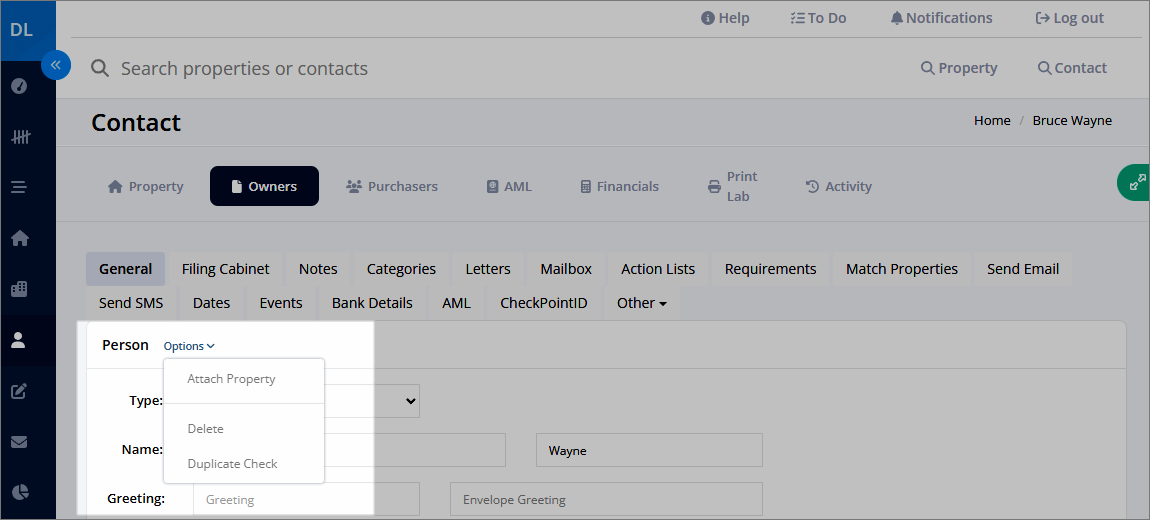1150x520 pixels.
Task: Click the Bruce Wayne breadcrumb
Action: pyautogui.click(x=1072, y=120)
